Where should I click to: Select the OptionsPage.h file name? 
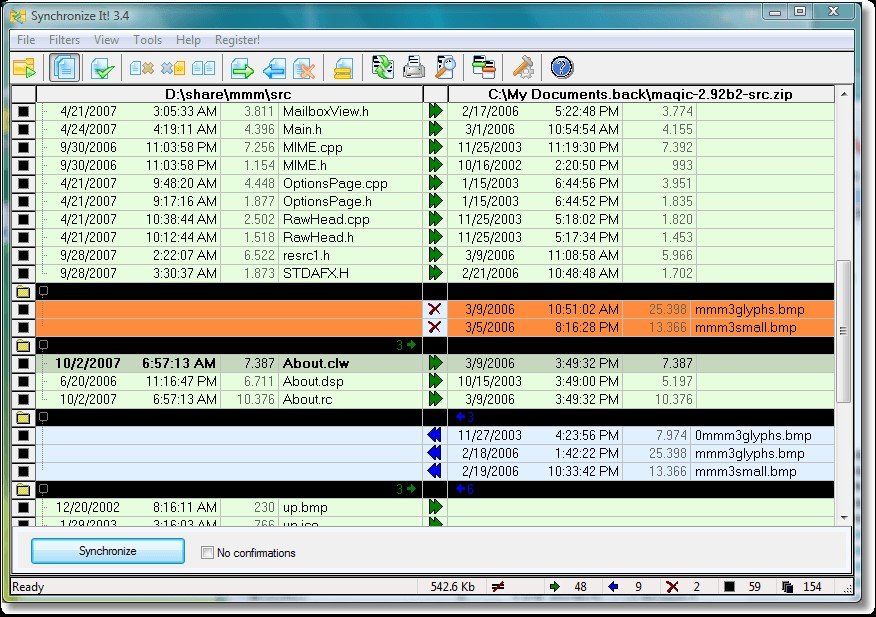click(x=327, y=201)
